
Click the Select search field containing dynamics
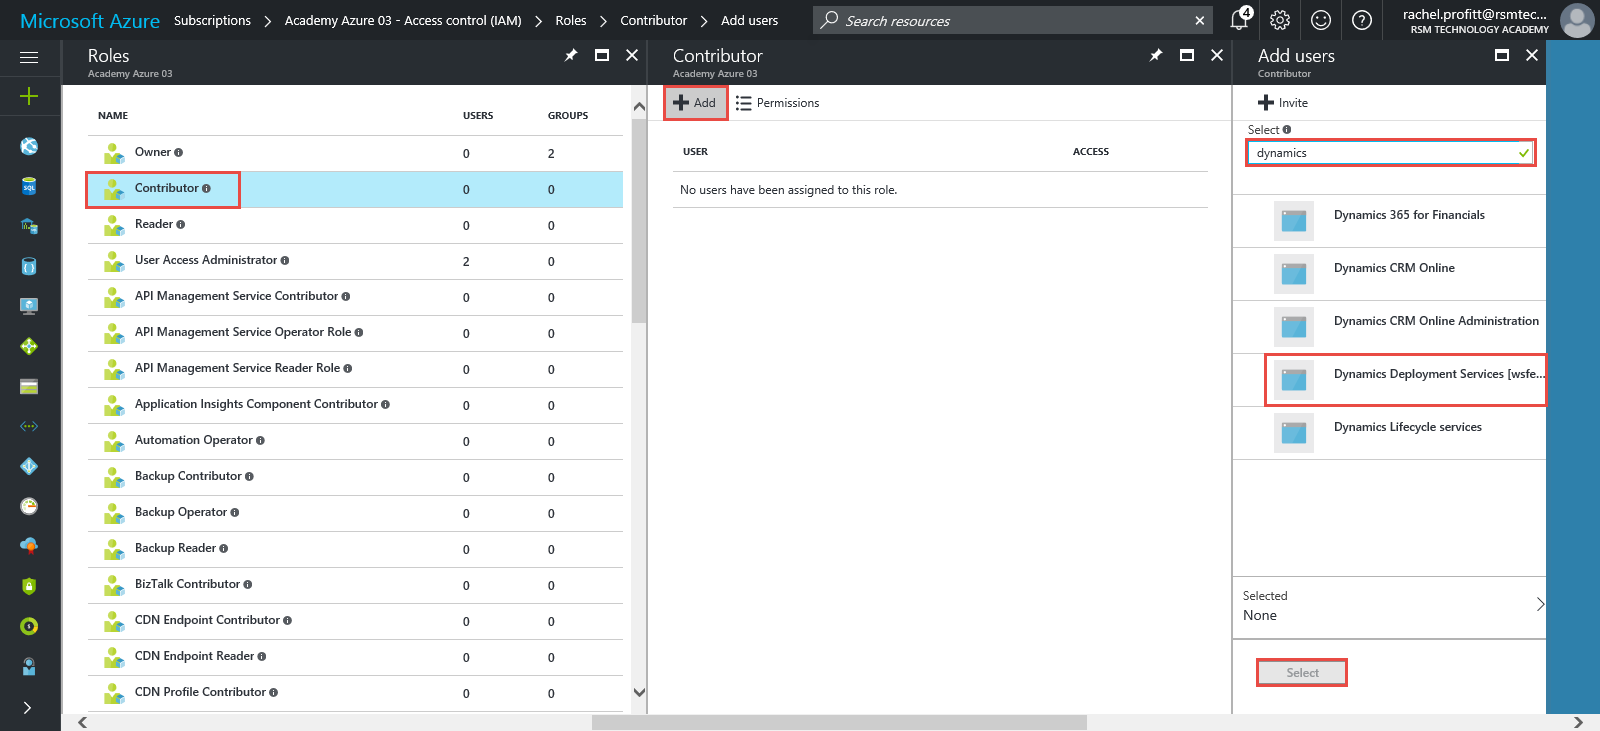click(1390, 153)
